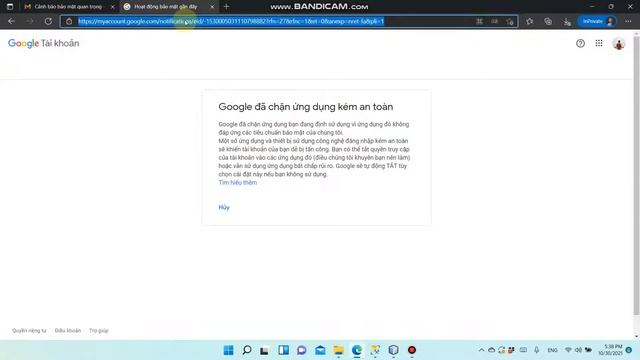View site information lock icon in address bar

click(x=69, y=21)
